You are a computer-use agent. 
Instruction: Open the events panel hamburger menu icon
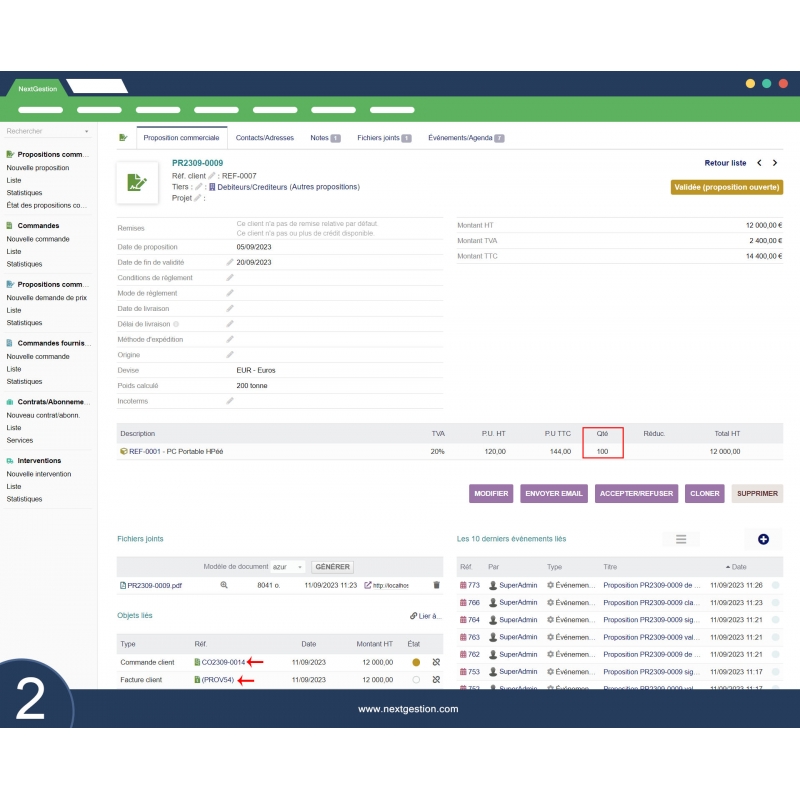(x=680, y=539)
